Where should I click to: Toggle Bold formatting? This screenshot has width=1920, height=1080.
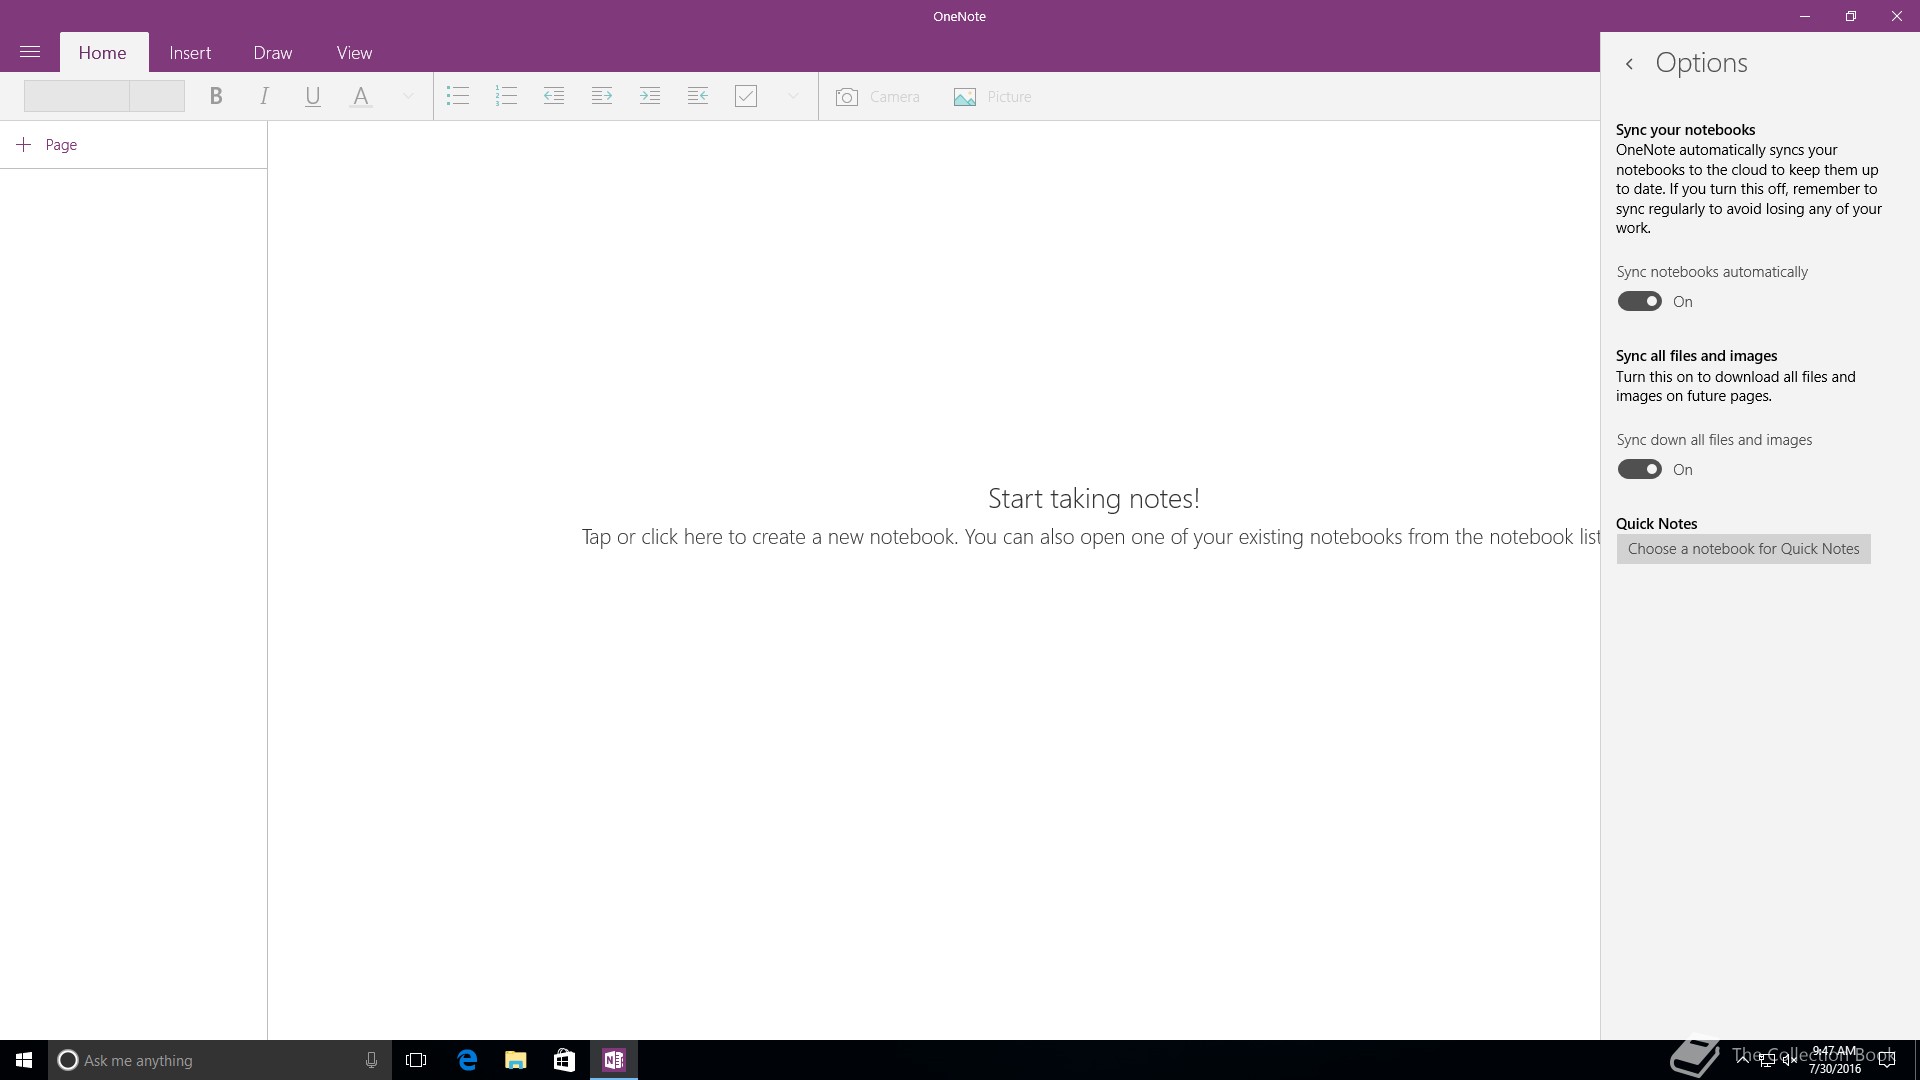215,96
